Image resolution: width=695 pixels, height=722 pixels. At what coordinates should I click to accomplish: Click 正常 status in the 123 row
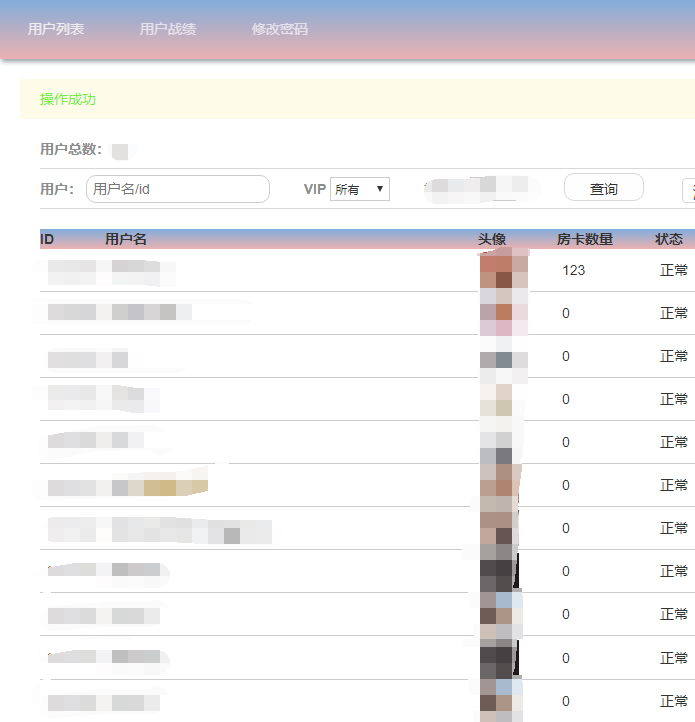click(674, 270)
